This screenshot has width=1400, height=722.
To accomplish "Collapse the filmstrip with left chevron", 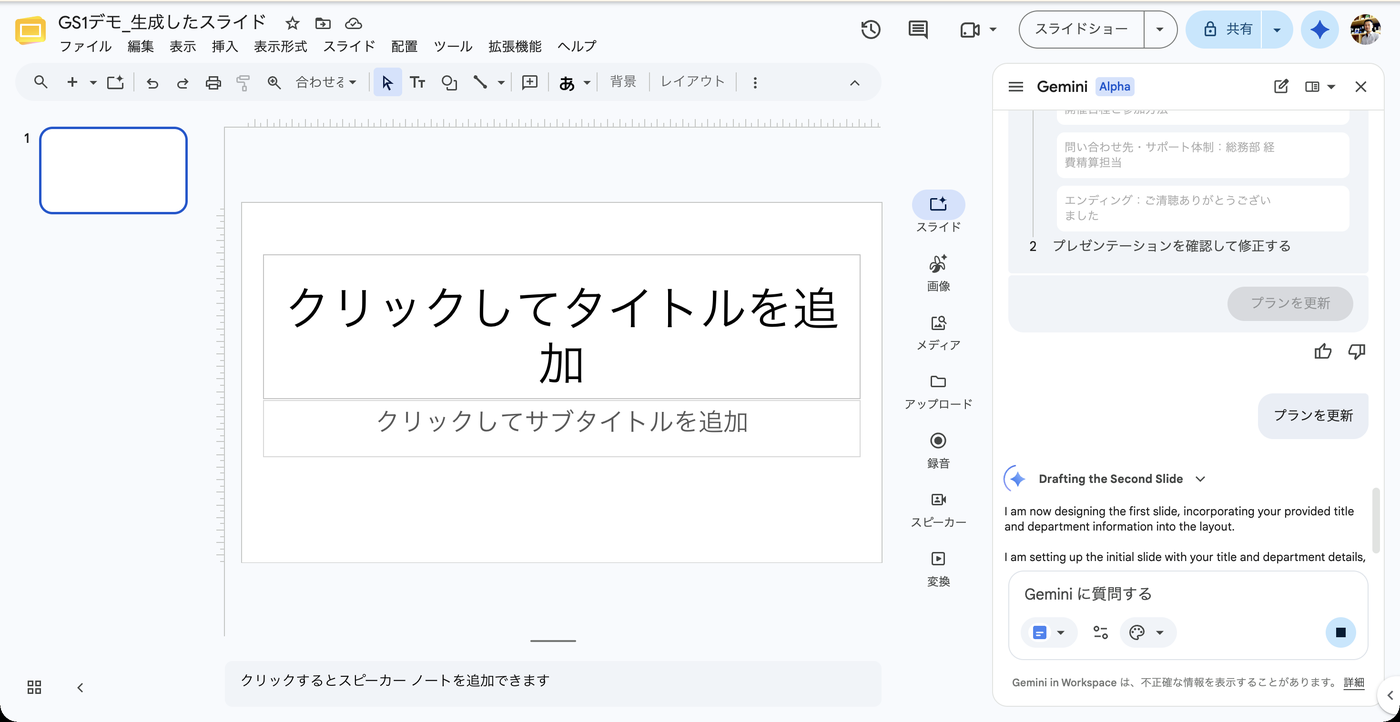I will (80, 687).
